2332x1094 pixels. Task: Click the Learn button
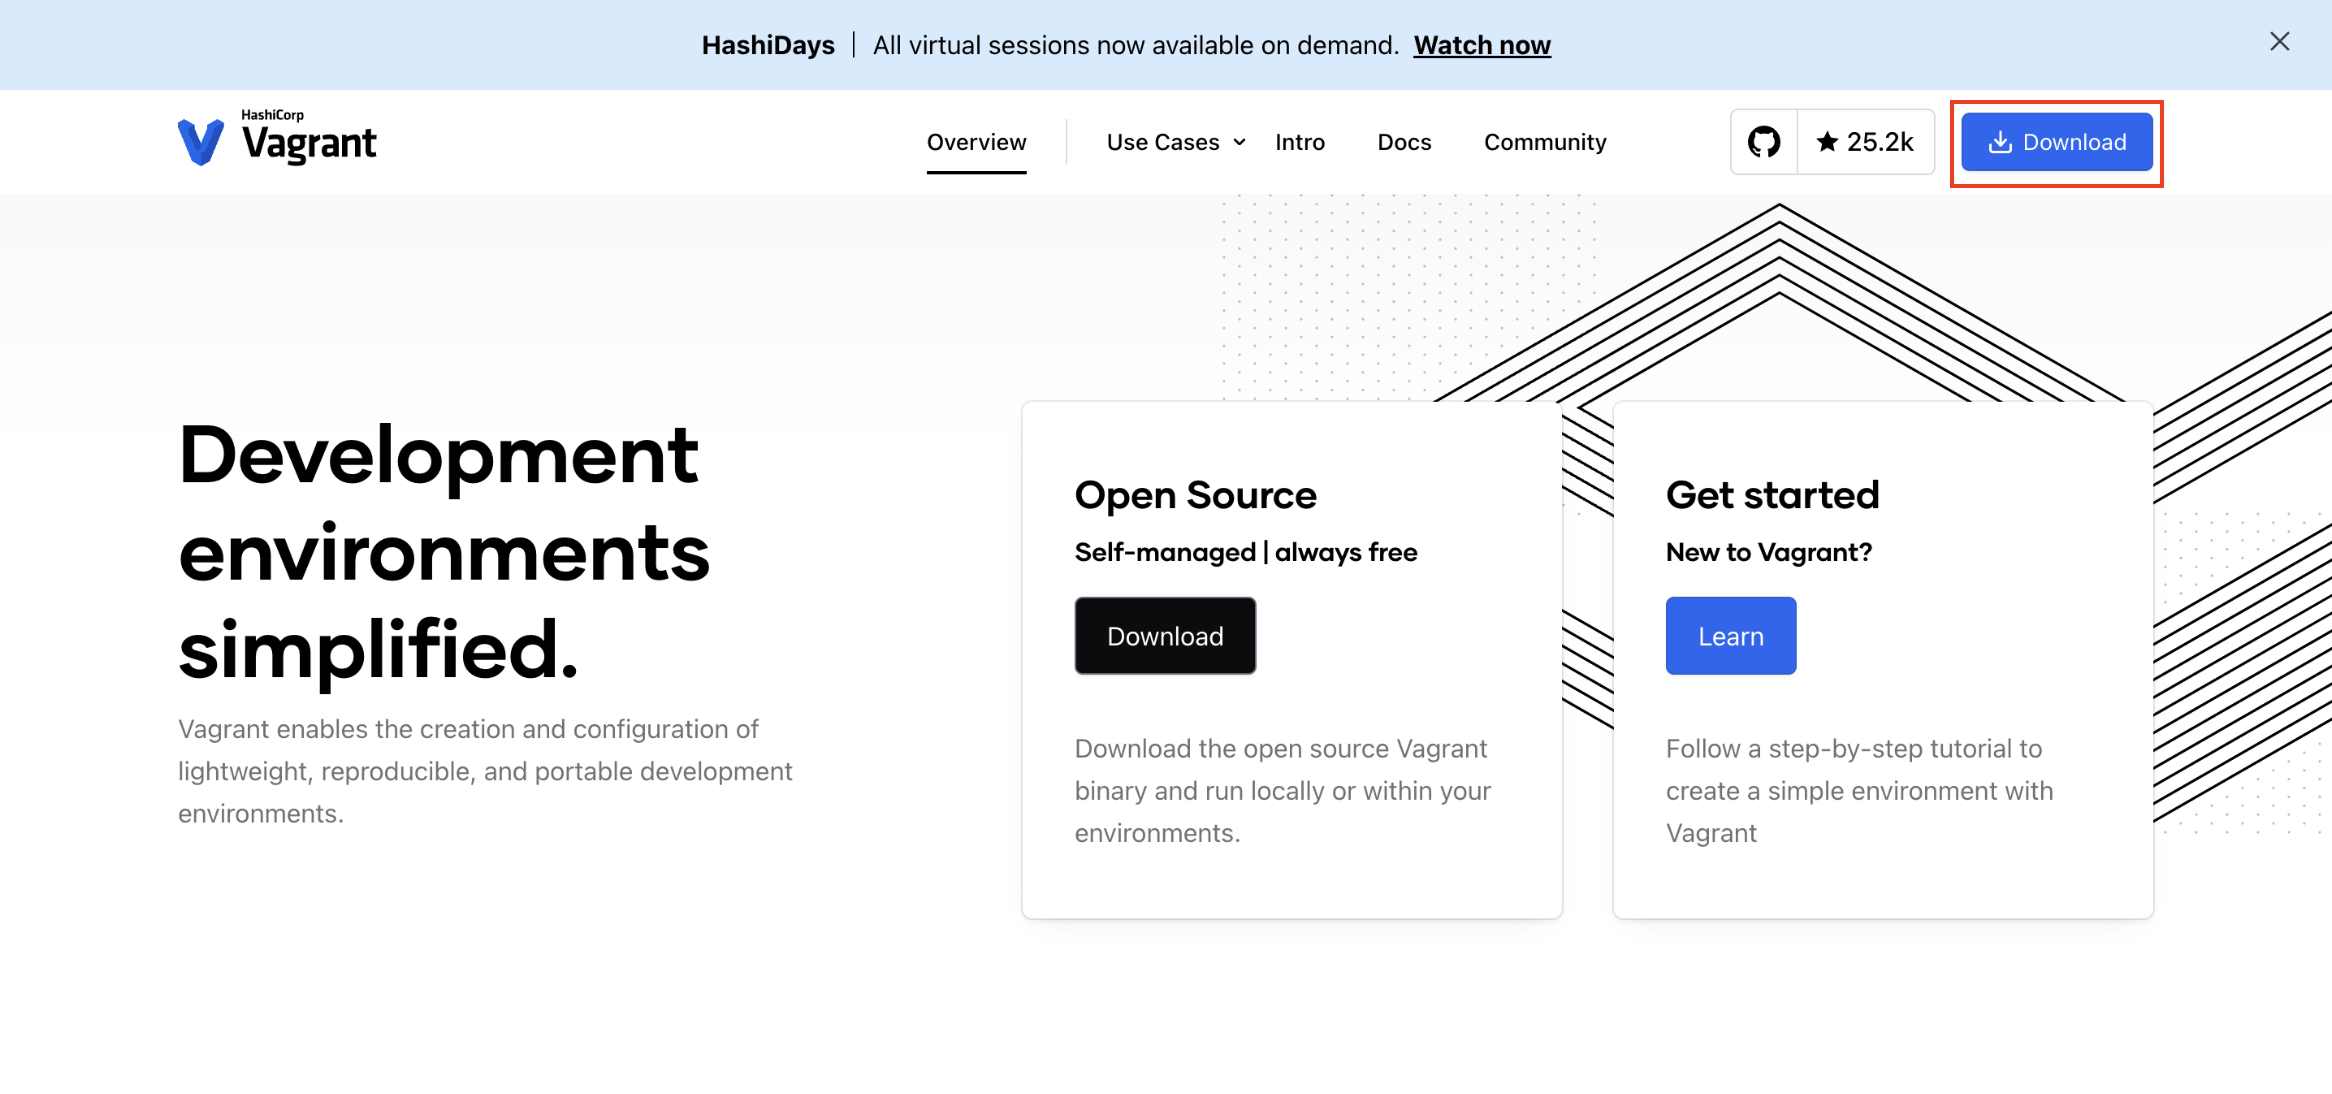point(1731,636)
